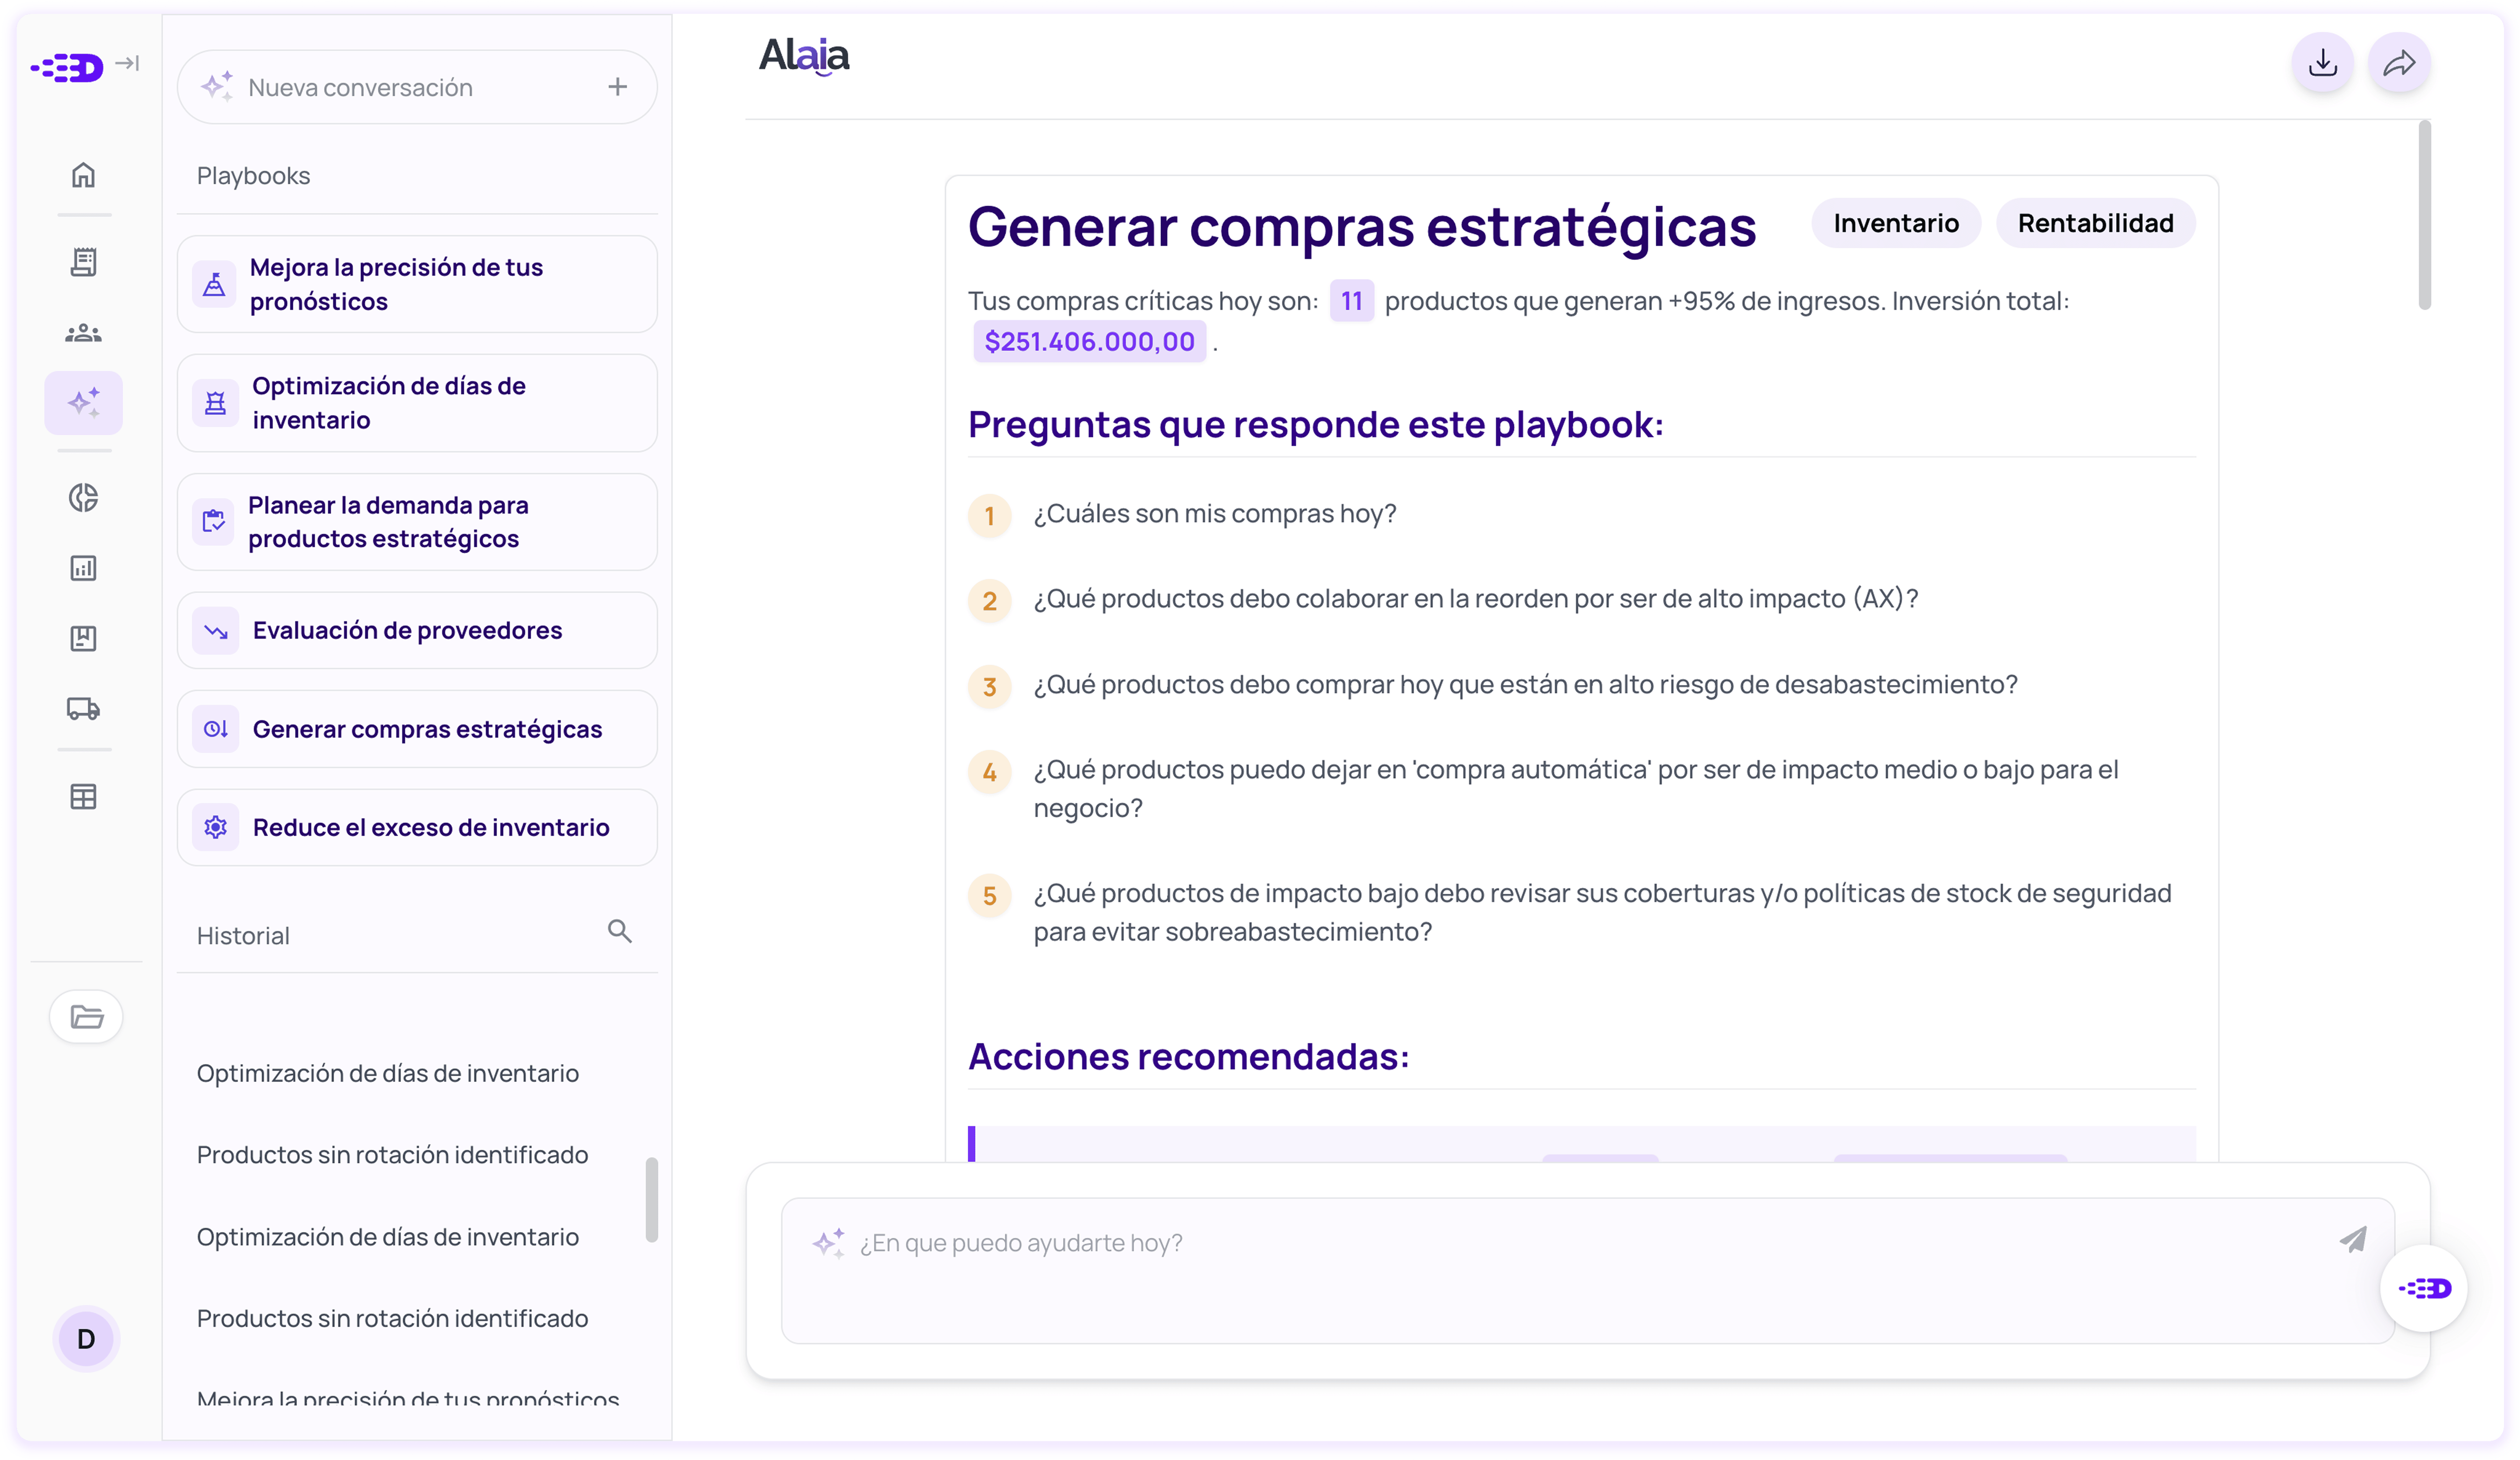Open floating Datup chat bubble
The height and width of the screenshot is (1460, 2520).
pyautogui.click(x=2424, y=1288)
